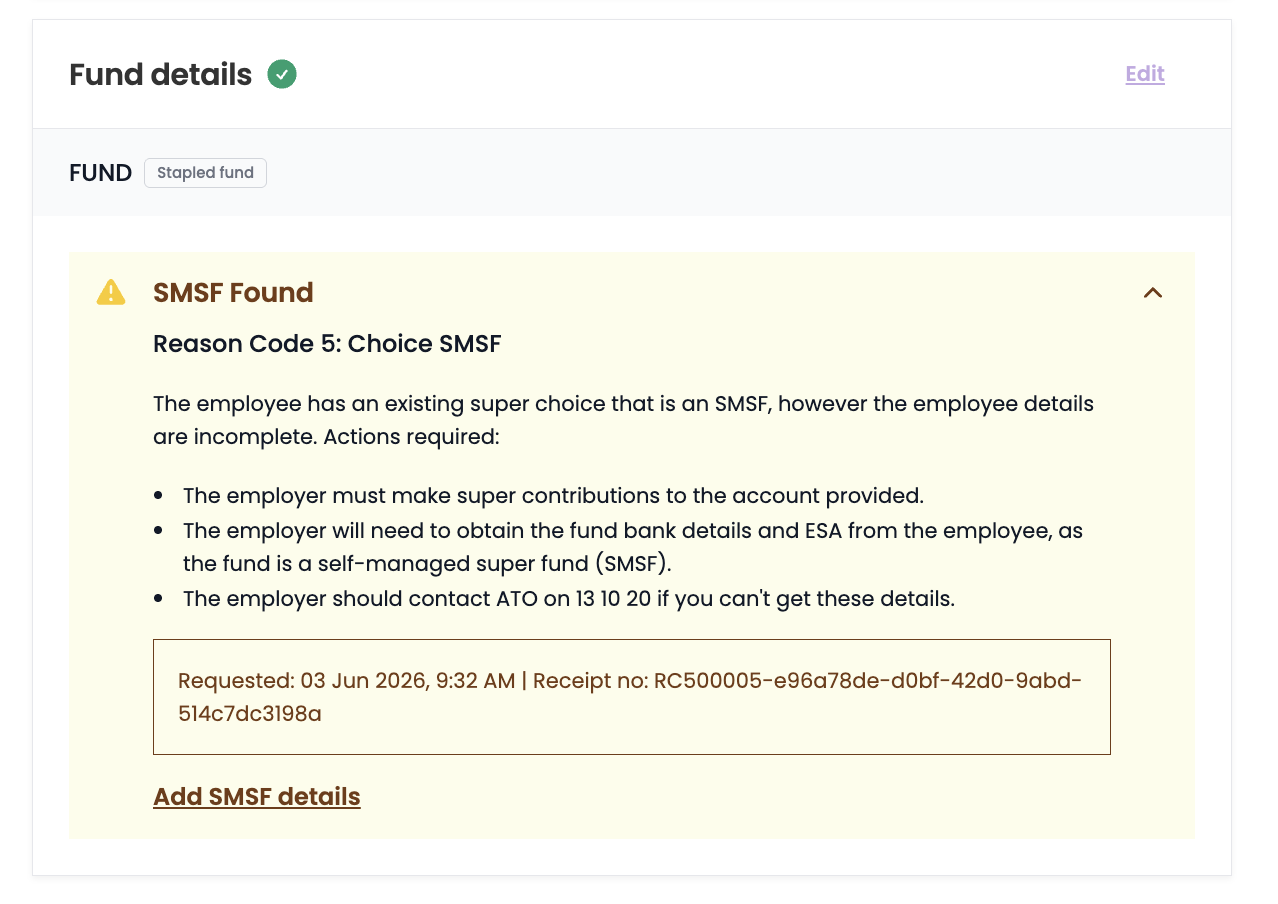Image resolution: width=1278 pixels, height=904 pixels.
Task: Click the receipt details bordered box
Action: (x=632, y=697)
